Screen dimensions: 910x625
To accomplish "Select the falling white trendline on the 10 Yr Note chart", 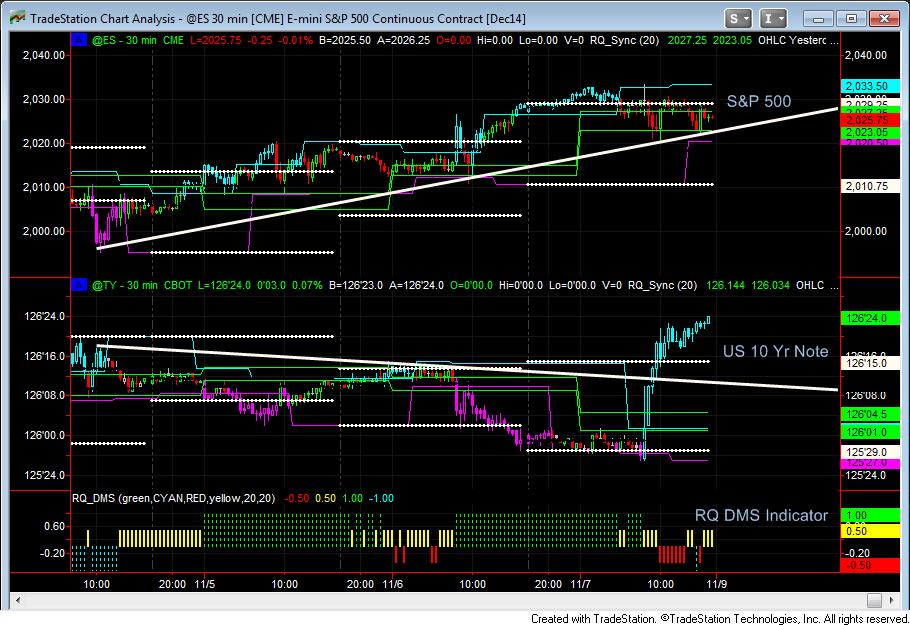I will [467, 368].
